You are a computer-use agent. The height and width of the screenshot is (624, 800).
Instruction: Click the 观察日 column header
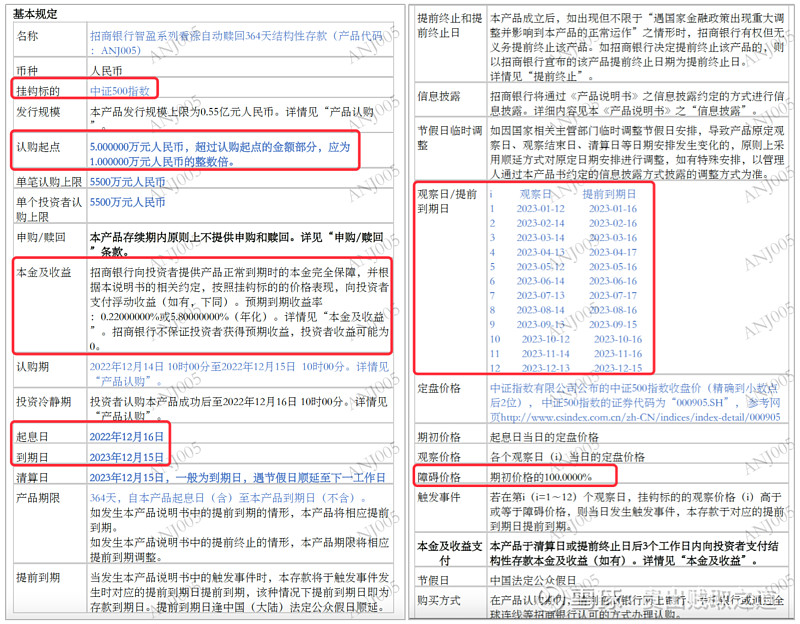536,194
